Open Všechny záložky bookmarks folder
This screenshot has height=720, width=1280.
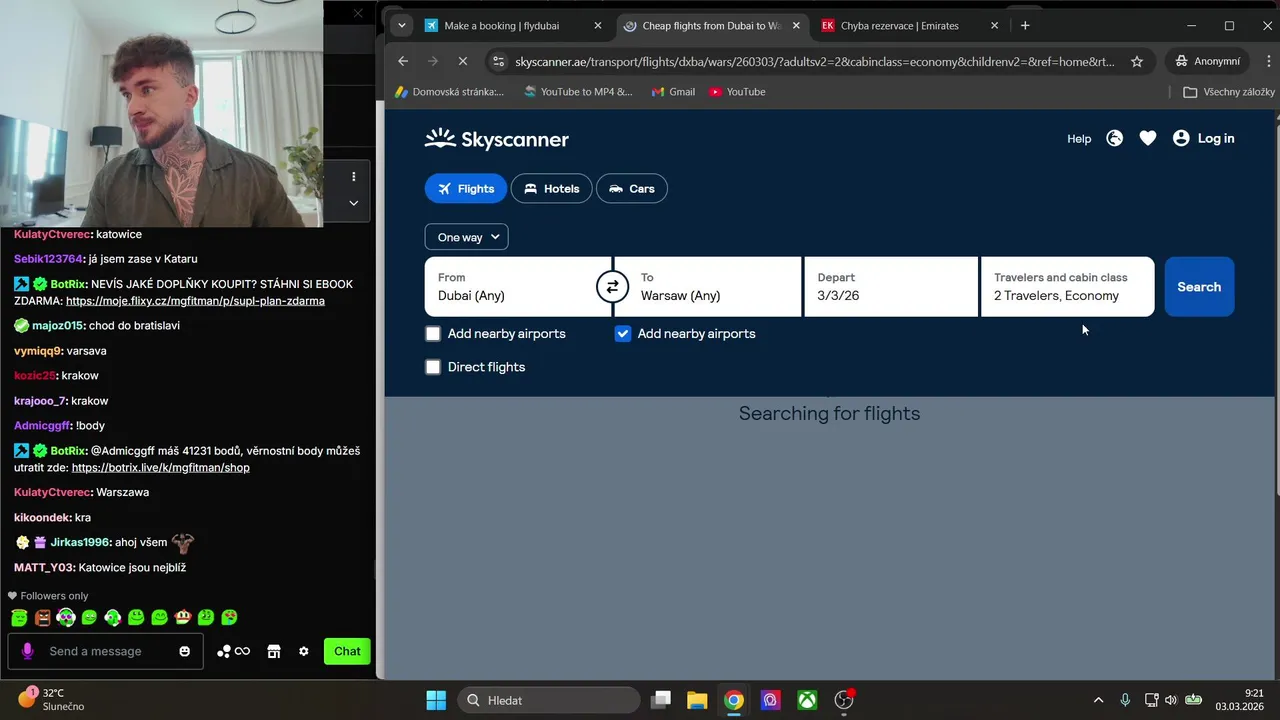point(1229,92)
